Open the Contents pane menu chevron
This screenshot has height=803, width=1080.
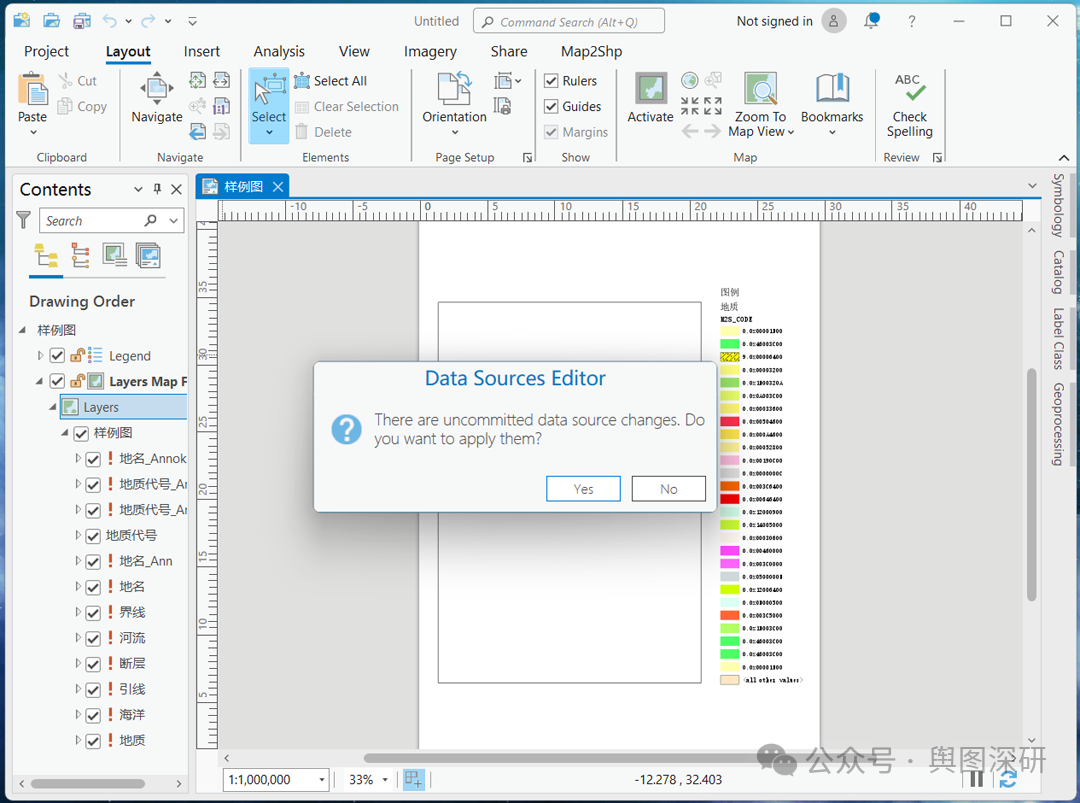point(138,189)
